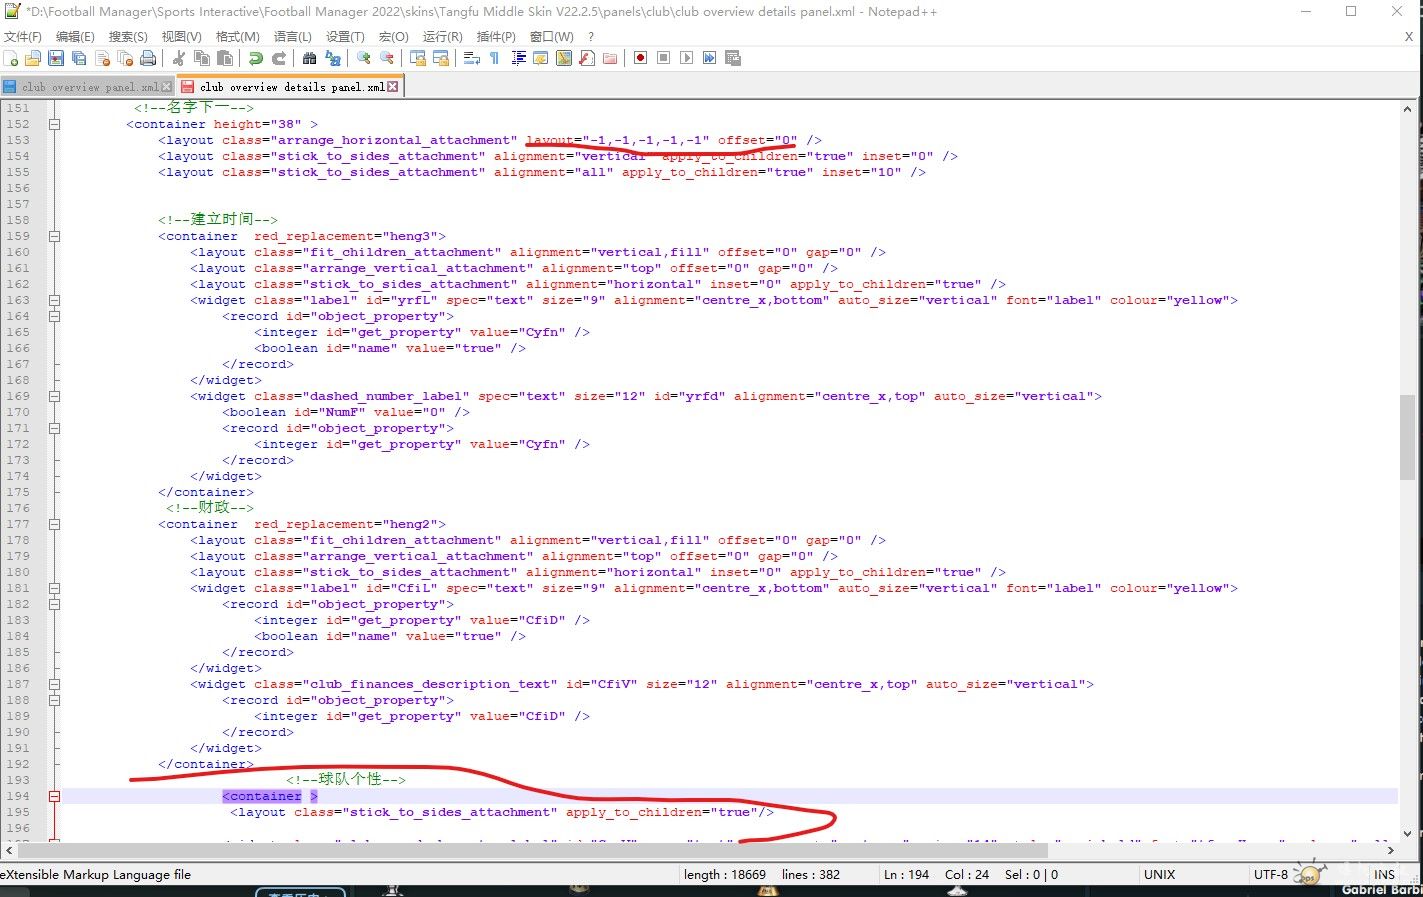
Task: Print the document with printer icon
Action: 148,58
